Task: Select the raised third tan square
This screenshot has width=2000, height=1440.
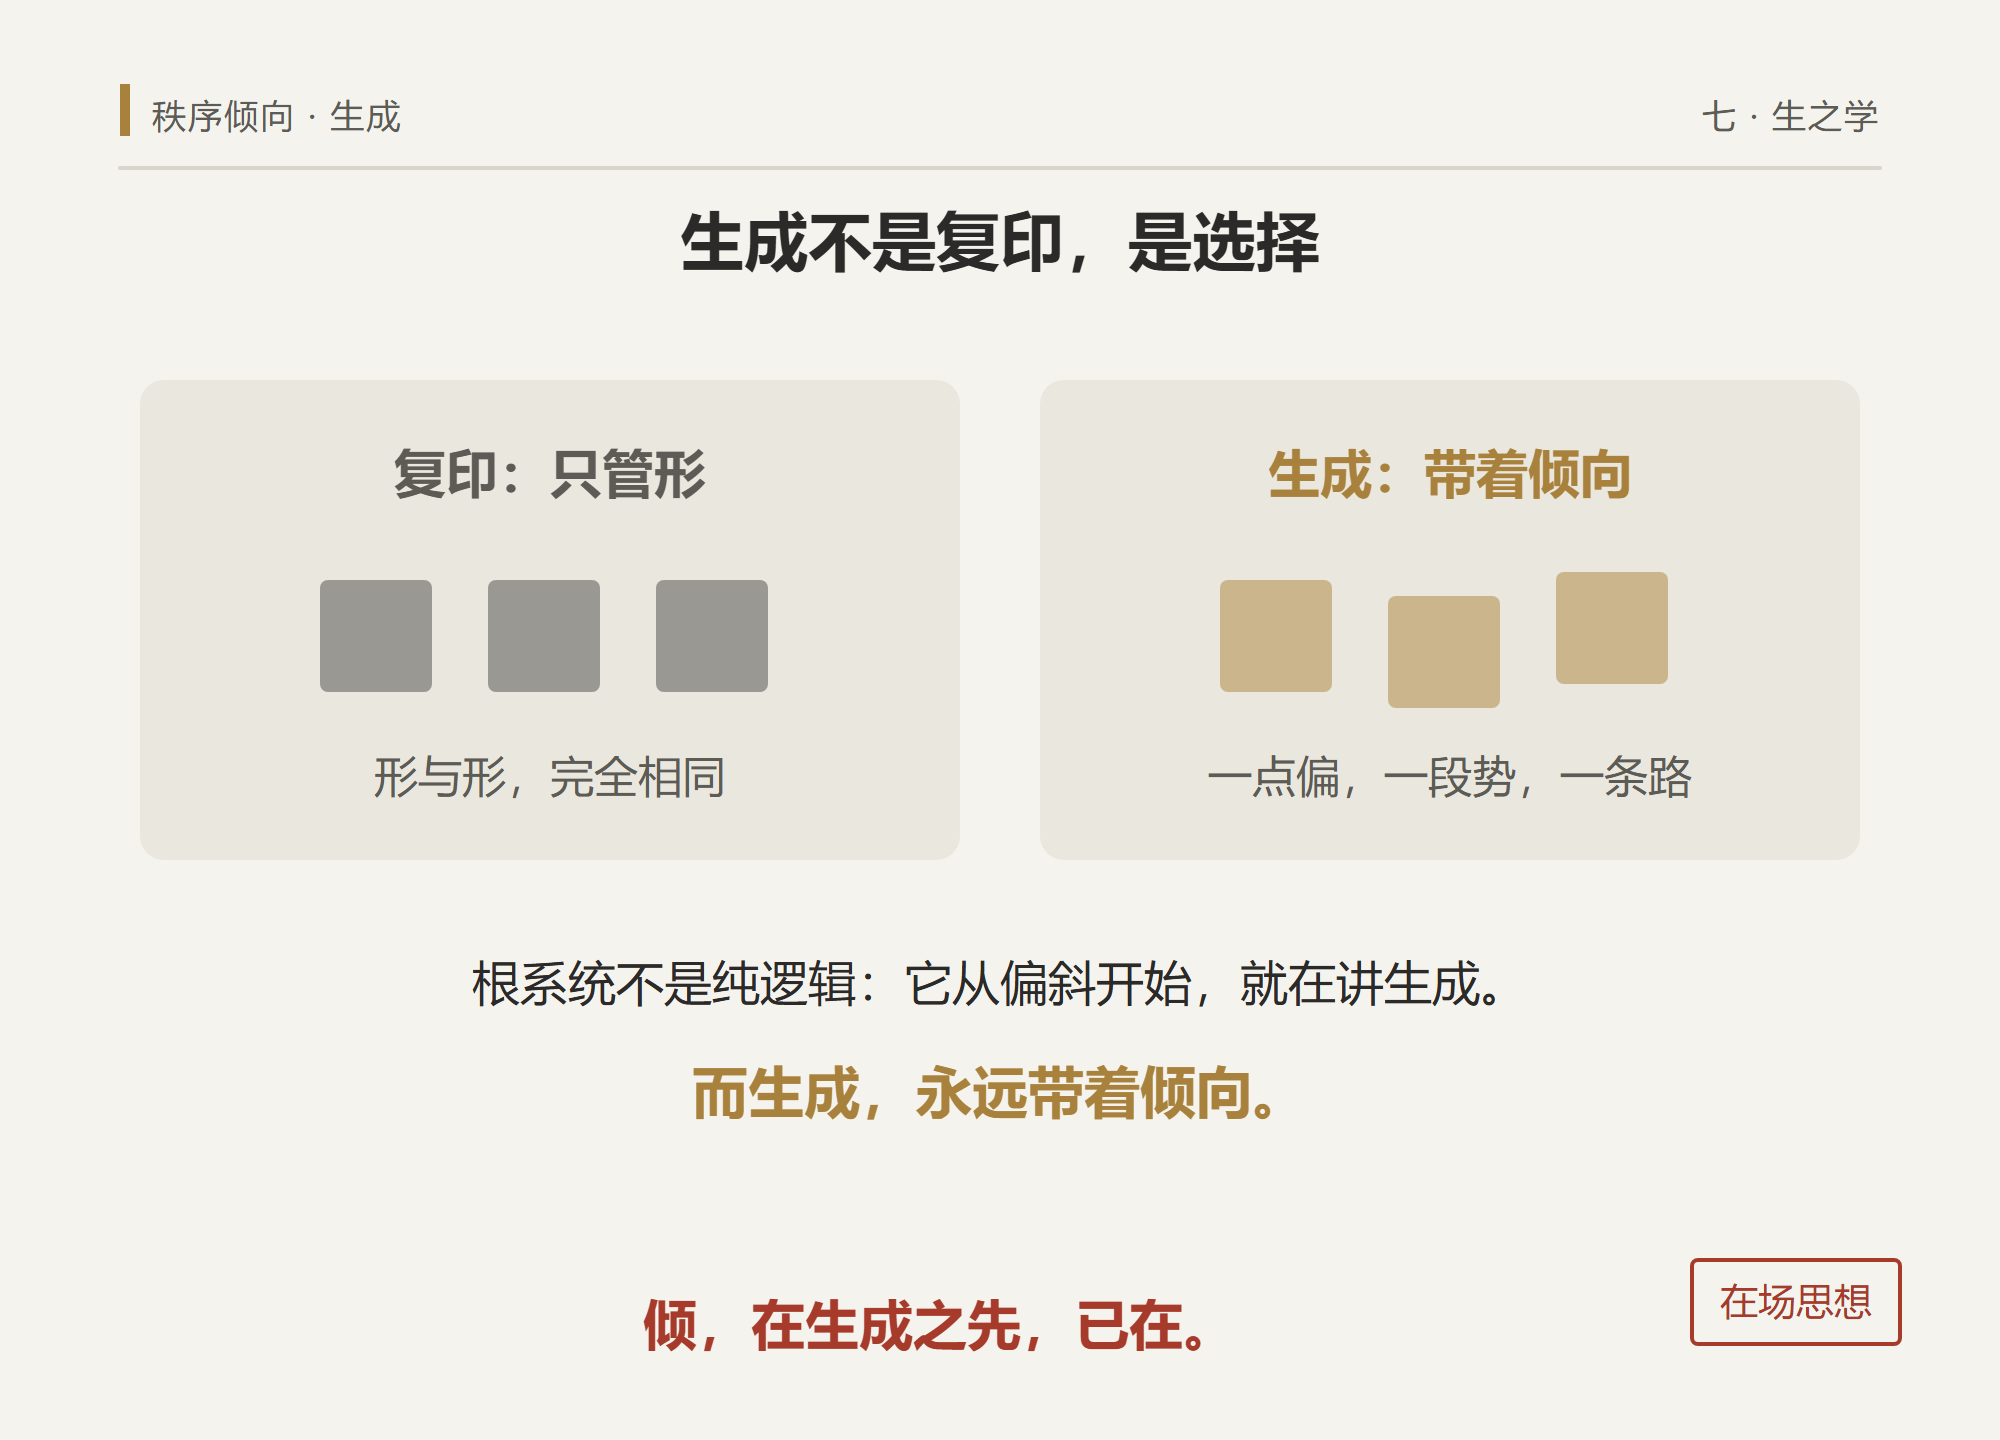Action: coord(1612,628)
